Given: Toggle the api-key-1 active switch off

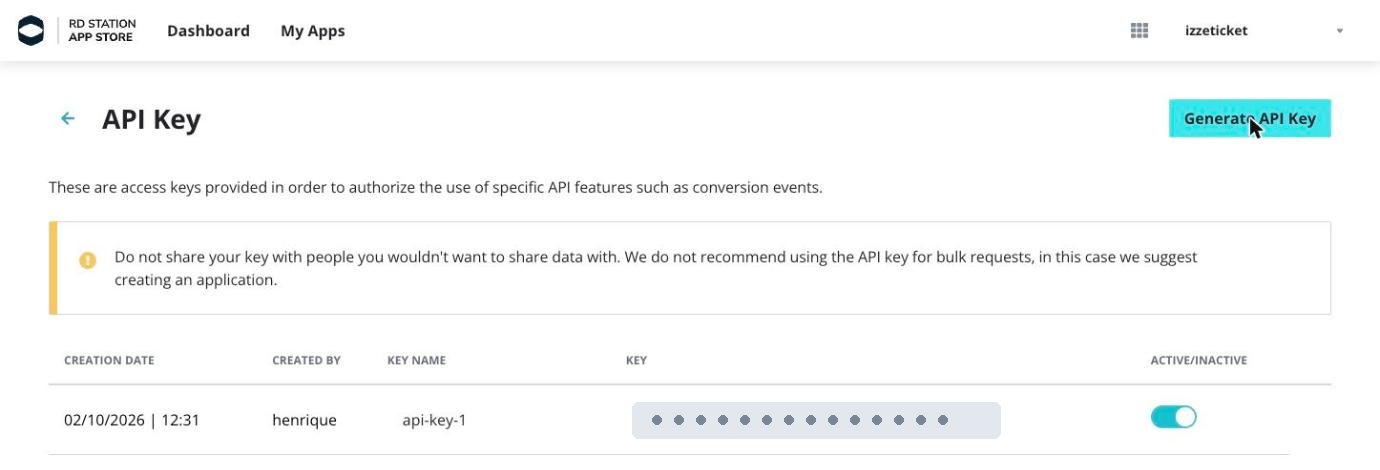Looking at the screenshot, I should [1173, 417].
